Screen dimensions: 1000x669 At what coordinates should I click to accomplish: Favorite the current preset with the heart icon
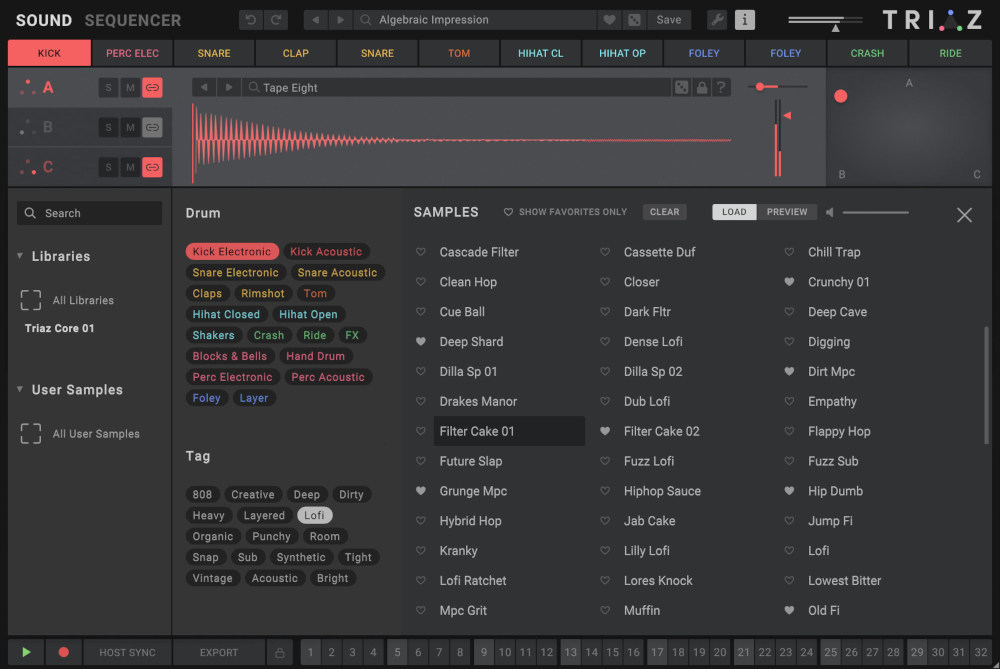(610, 19)
